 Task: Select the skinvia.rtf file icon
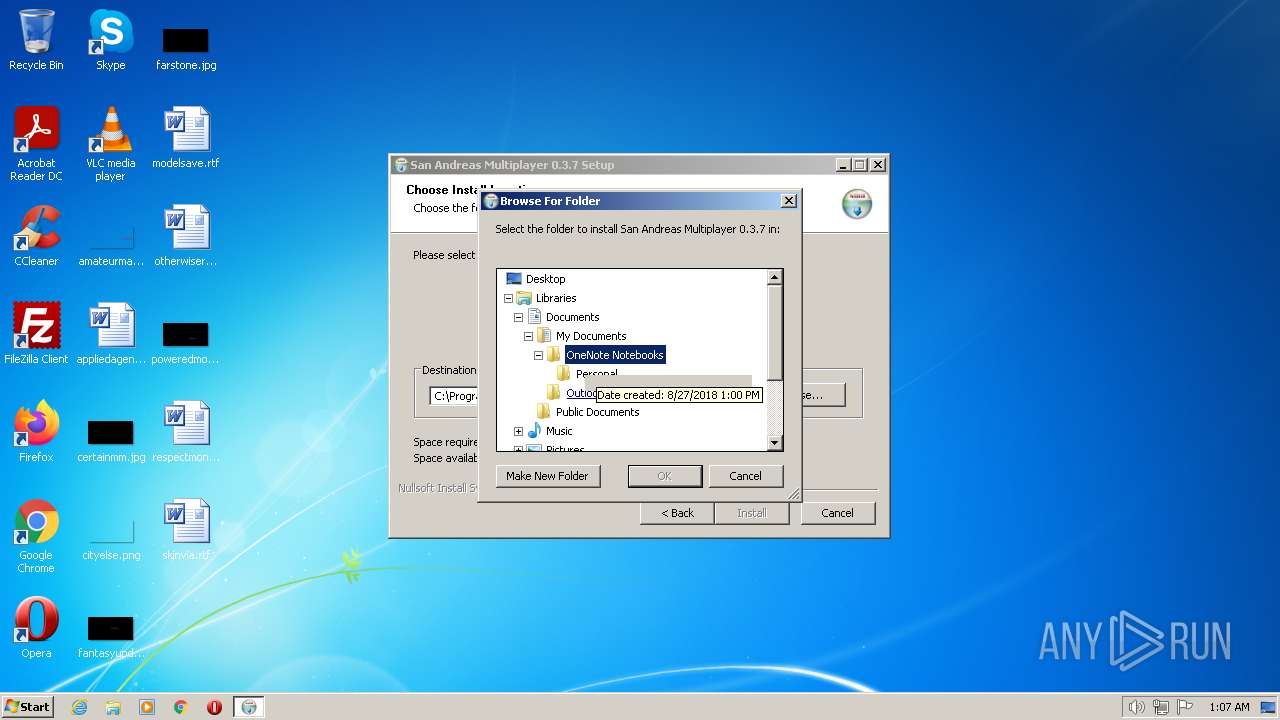(x=186, y=530)
